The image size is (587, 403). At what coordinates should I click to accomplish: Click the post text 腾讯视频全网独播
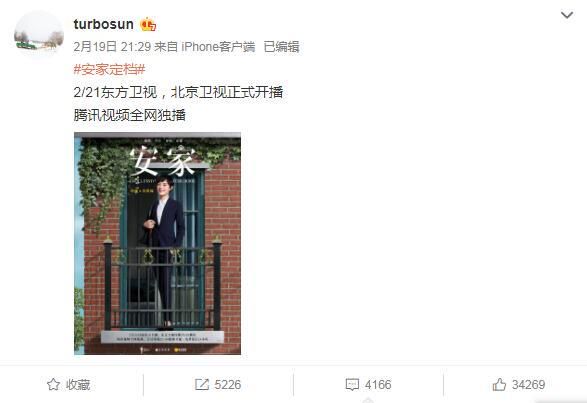click(130, 115)
